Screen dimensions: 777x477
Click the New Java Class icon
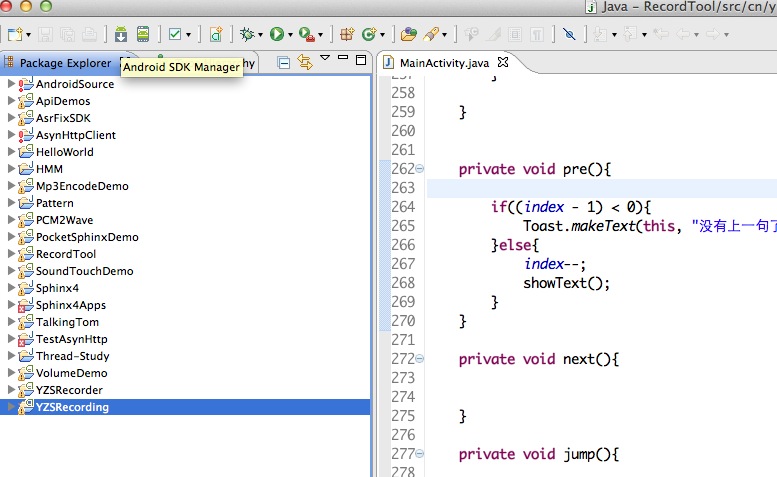tap(369, 34)
